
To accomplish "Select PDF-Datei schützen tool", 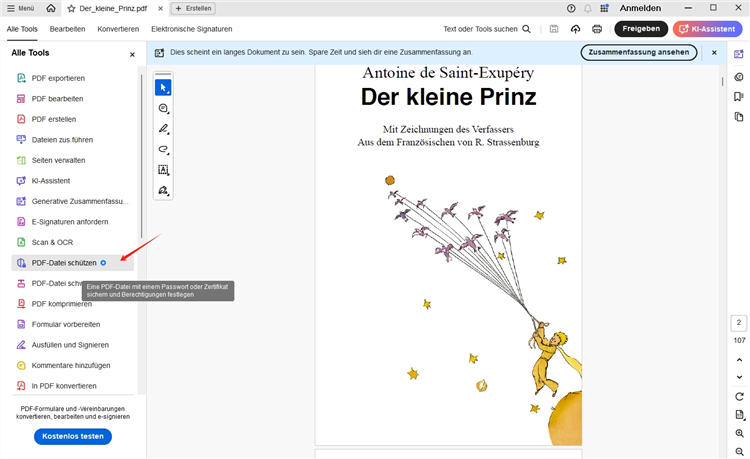I will [73, 263].
